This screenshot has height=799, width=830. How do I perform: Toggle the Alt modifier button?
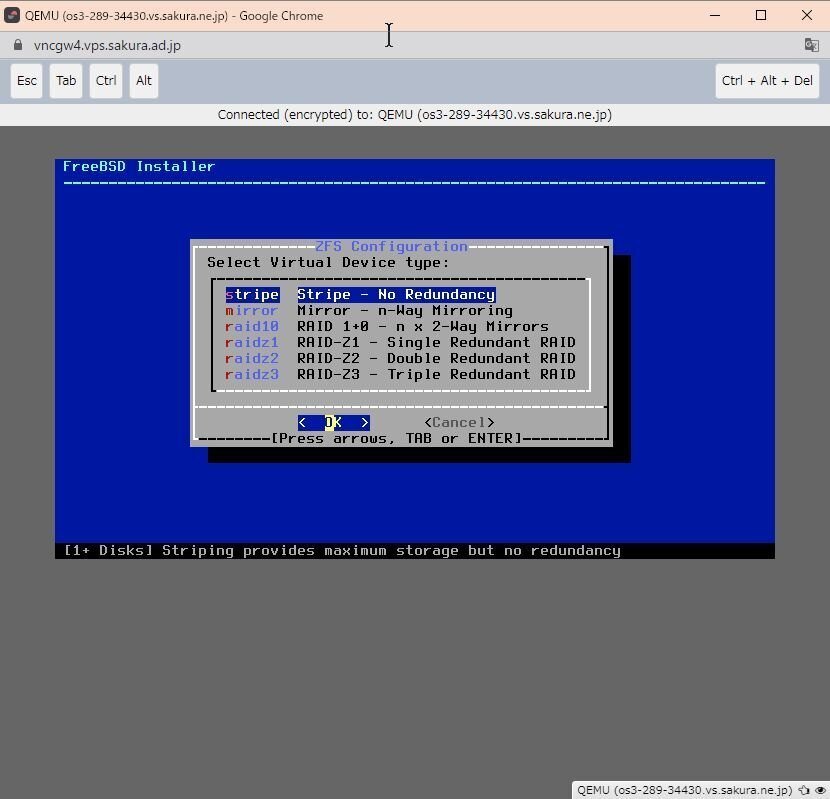143,81
